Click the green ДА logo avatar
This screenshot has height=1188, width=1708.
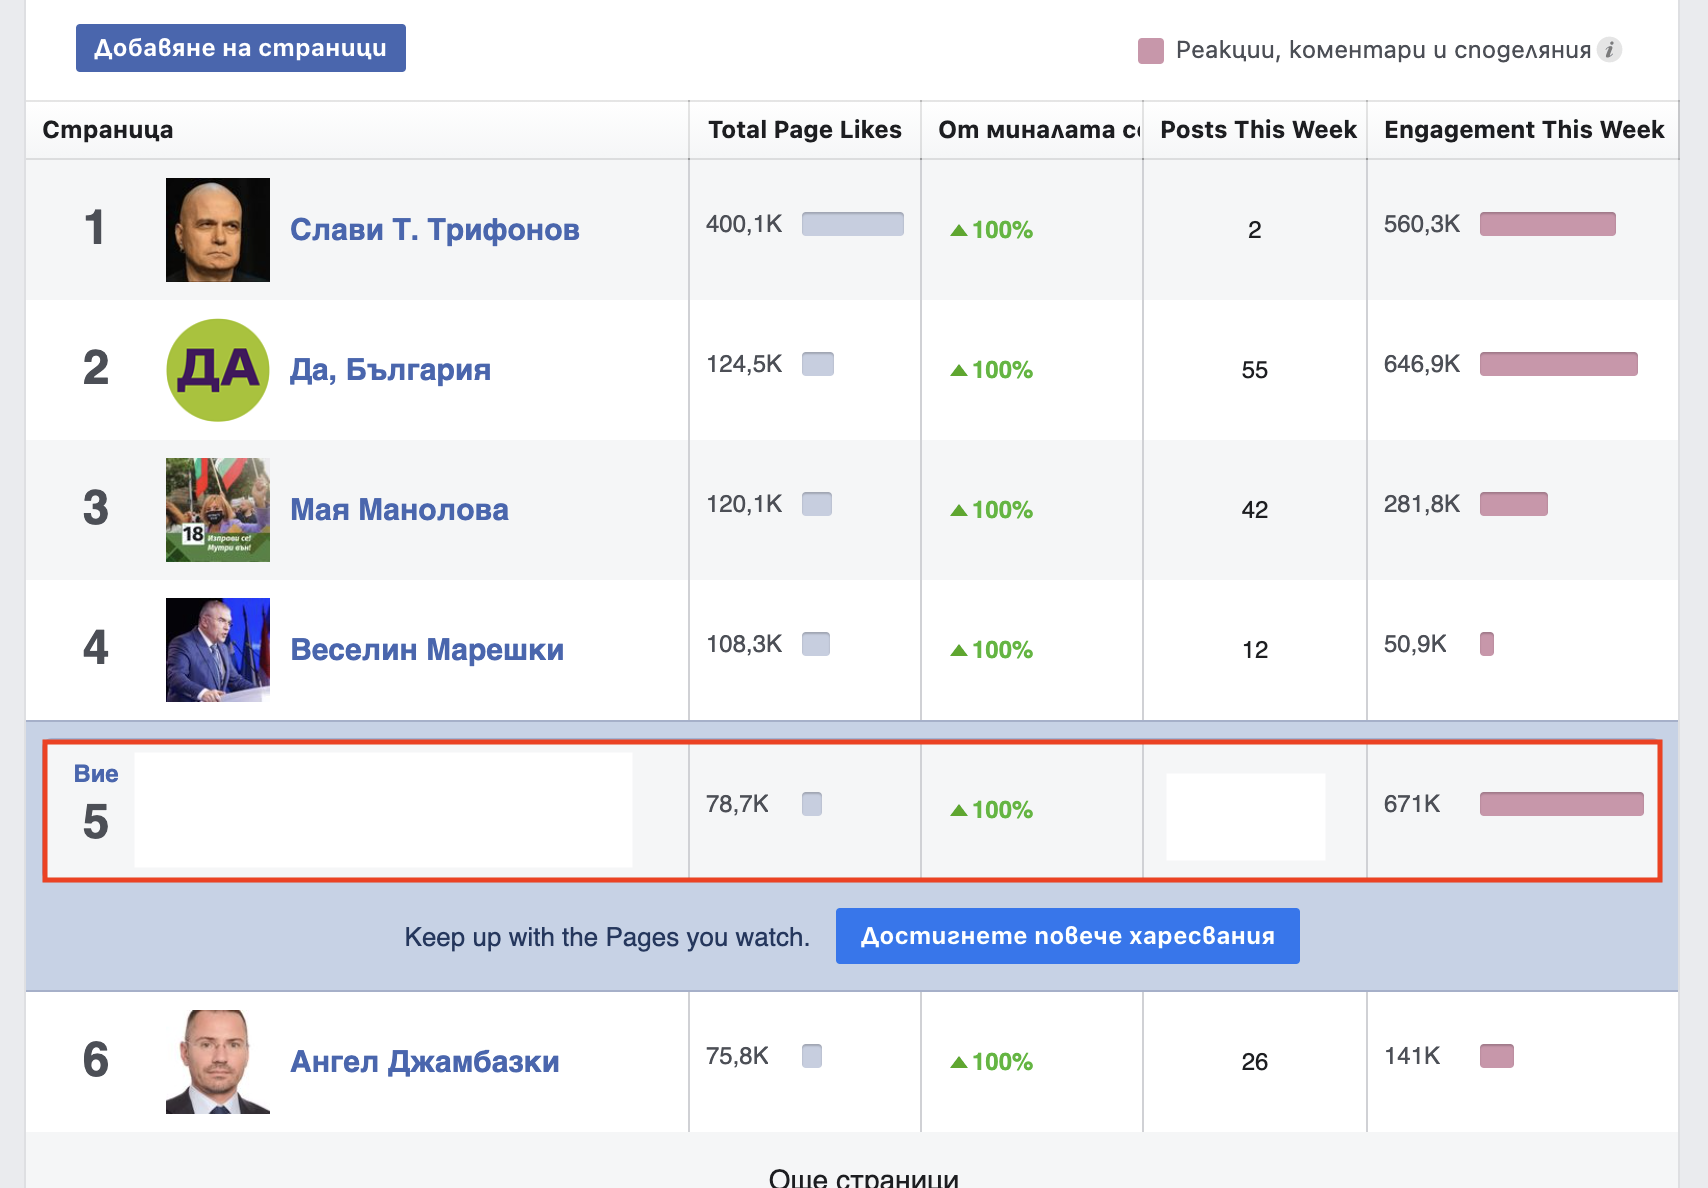[218, 370]
